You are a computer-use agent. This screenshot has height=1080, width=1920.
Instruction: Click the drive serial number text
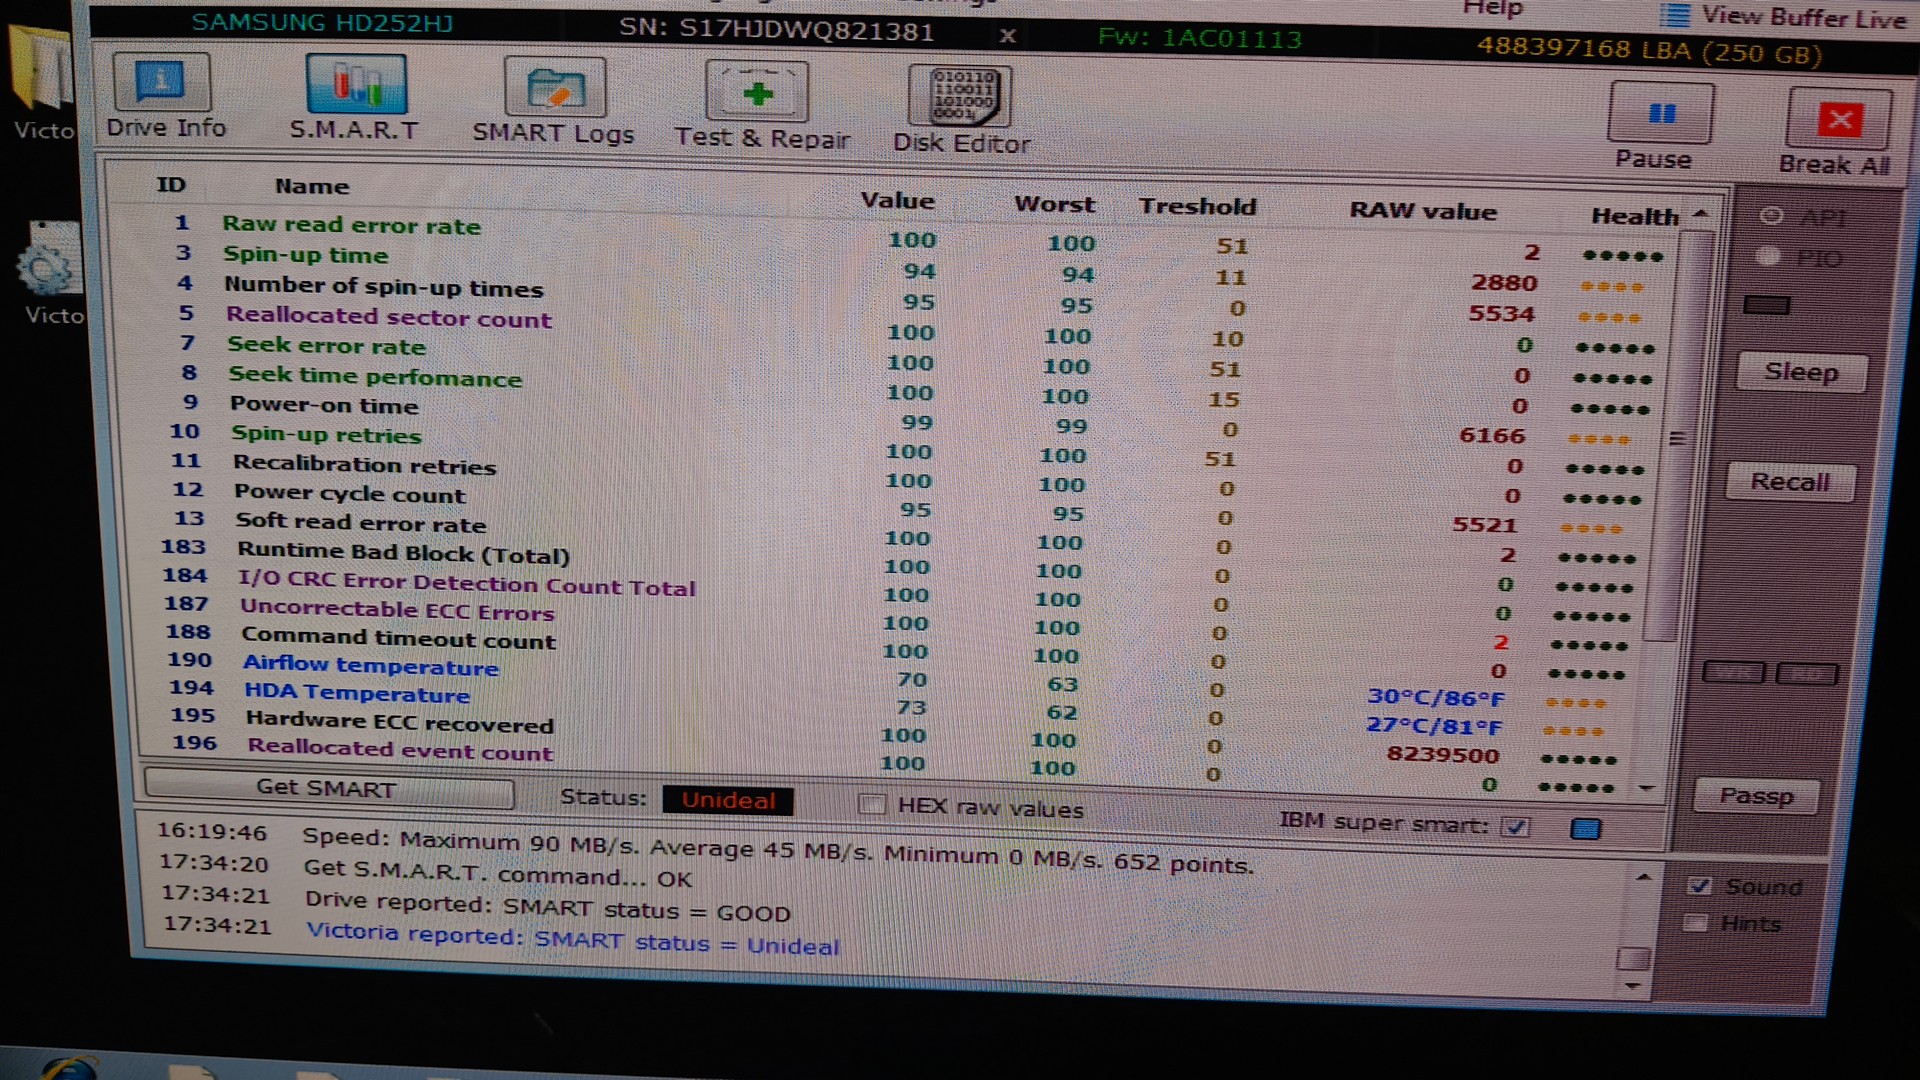click(776, 30)
